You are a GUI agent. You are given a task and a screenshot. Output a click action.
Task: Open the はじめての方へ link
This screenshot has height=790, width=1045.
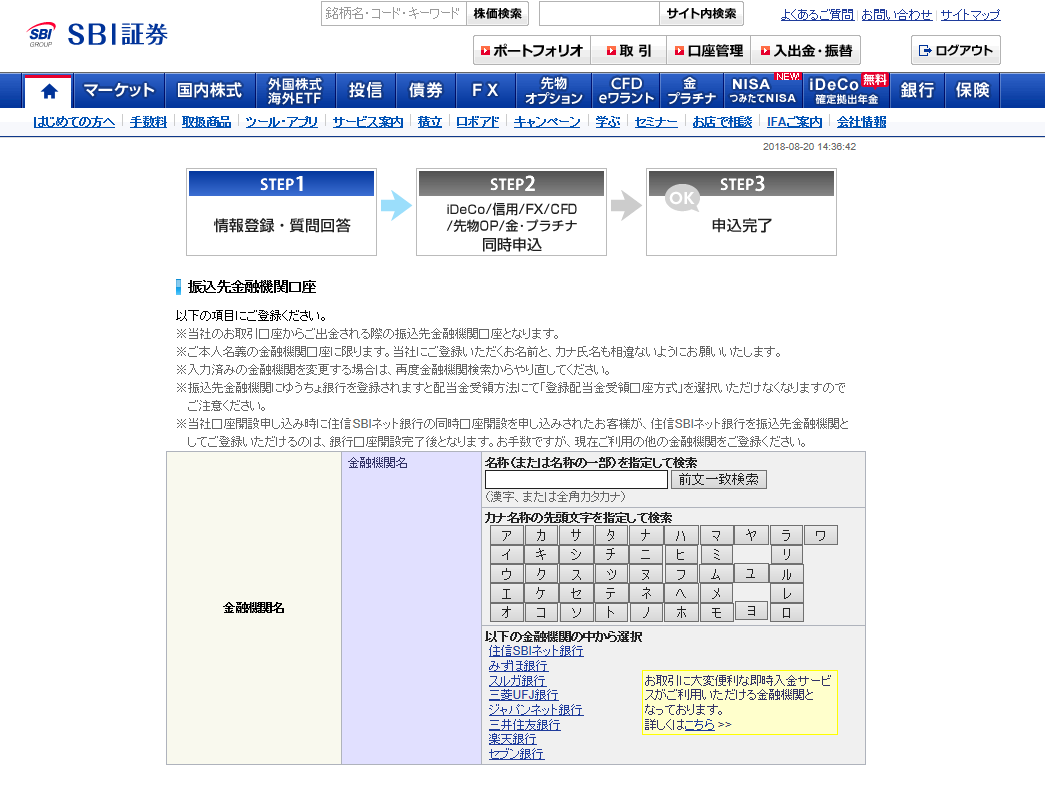pos(74,122)
